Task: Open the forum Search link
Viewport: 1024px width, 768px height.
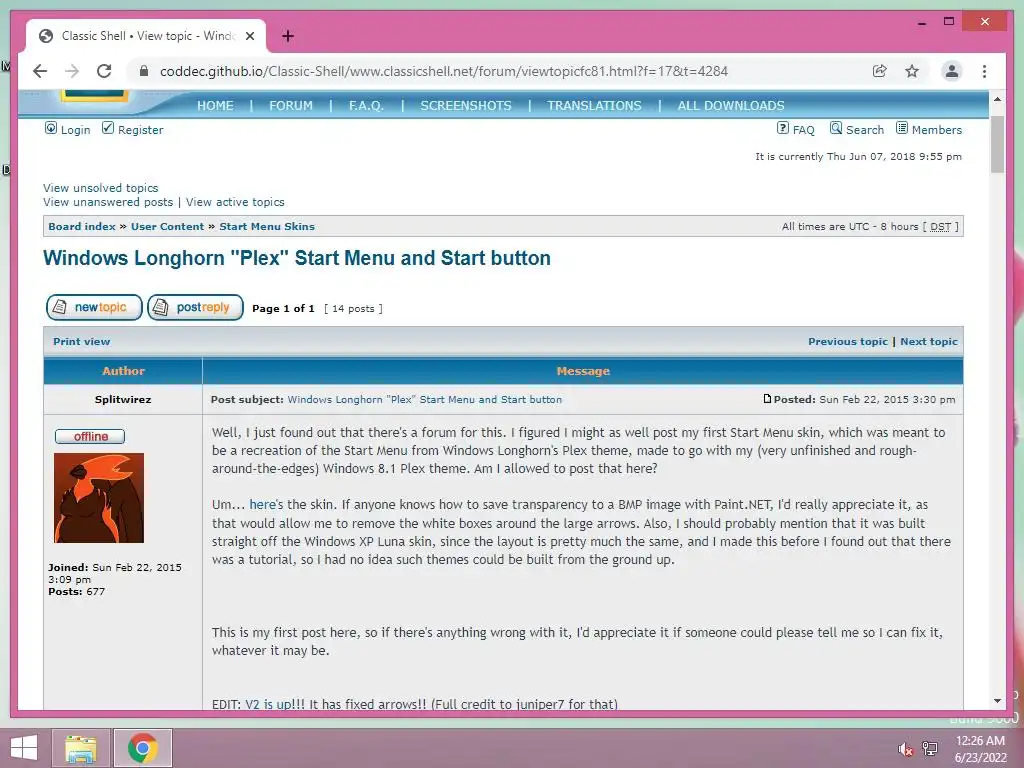Action: coord(865,130)
